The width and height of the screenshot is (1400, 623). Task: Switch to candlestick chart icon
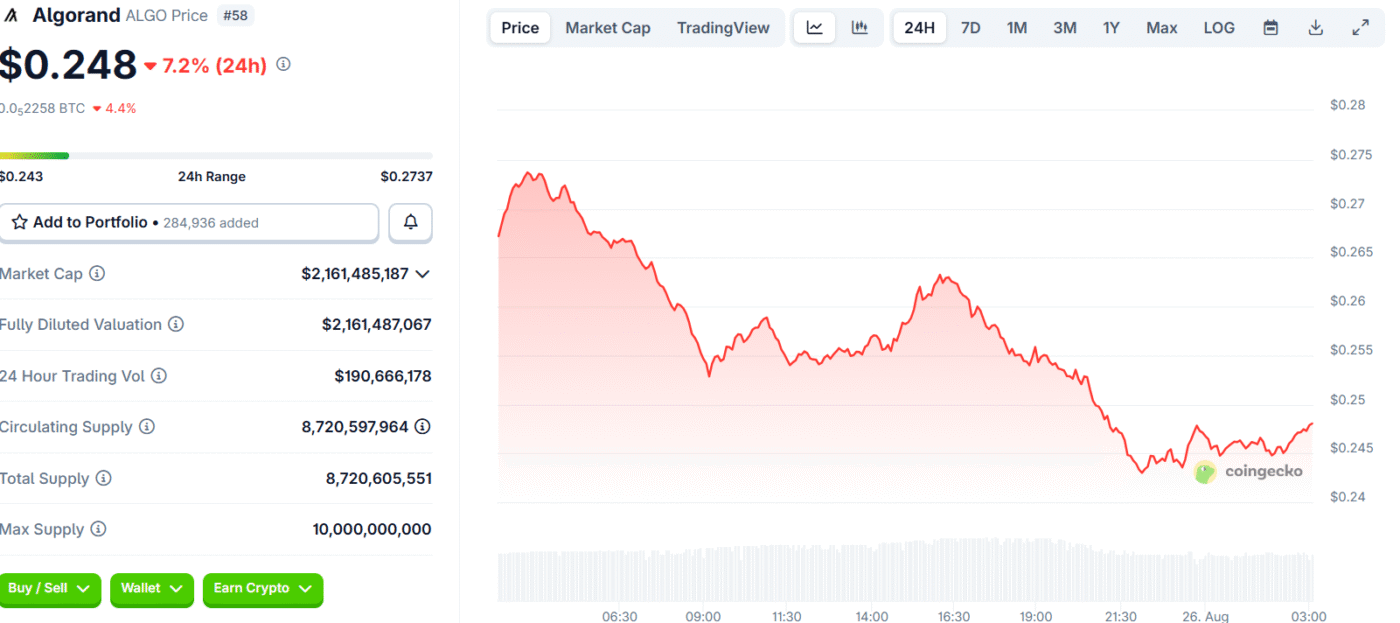click(859, 28)
